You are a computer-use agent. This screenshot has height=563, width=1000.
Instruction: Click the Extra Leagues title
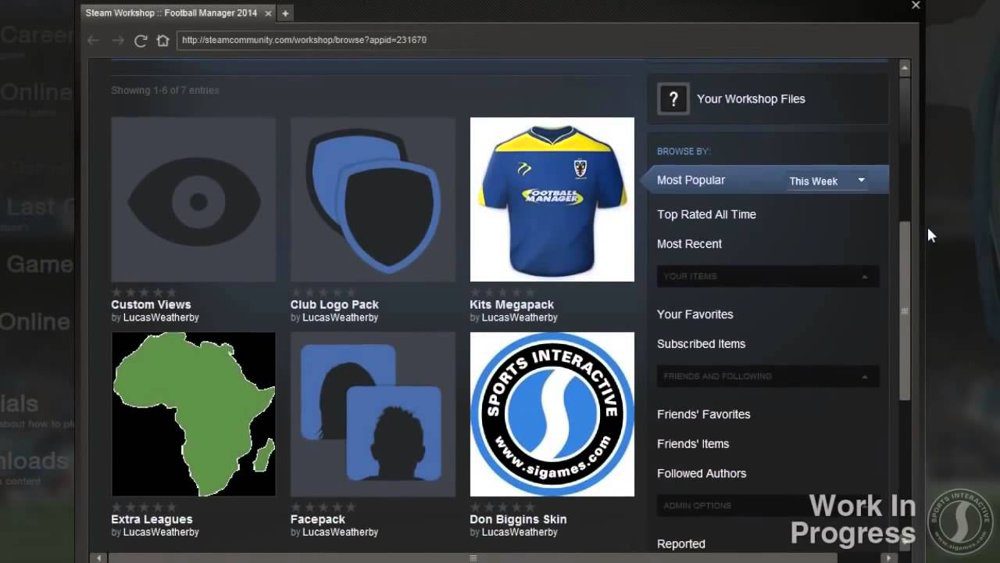click(152, 520)
